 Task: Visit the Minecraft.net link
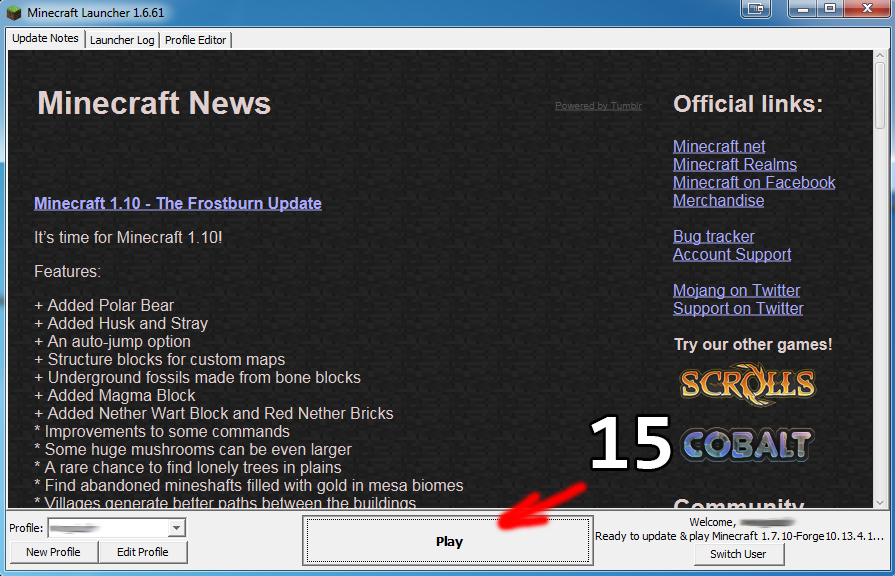coord(719,147)
